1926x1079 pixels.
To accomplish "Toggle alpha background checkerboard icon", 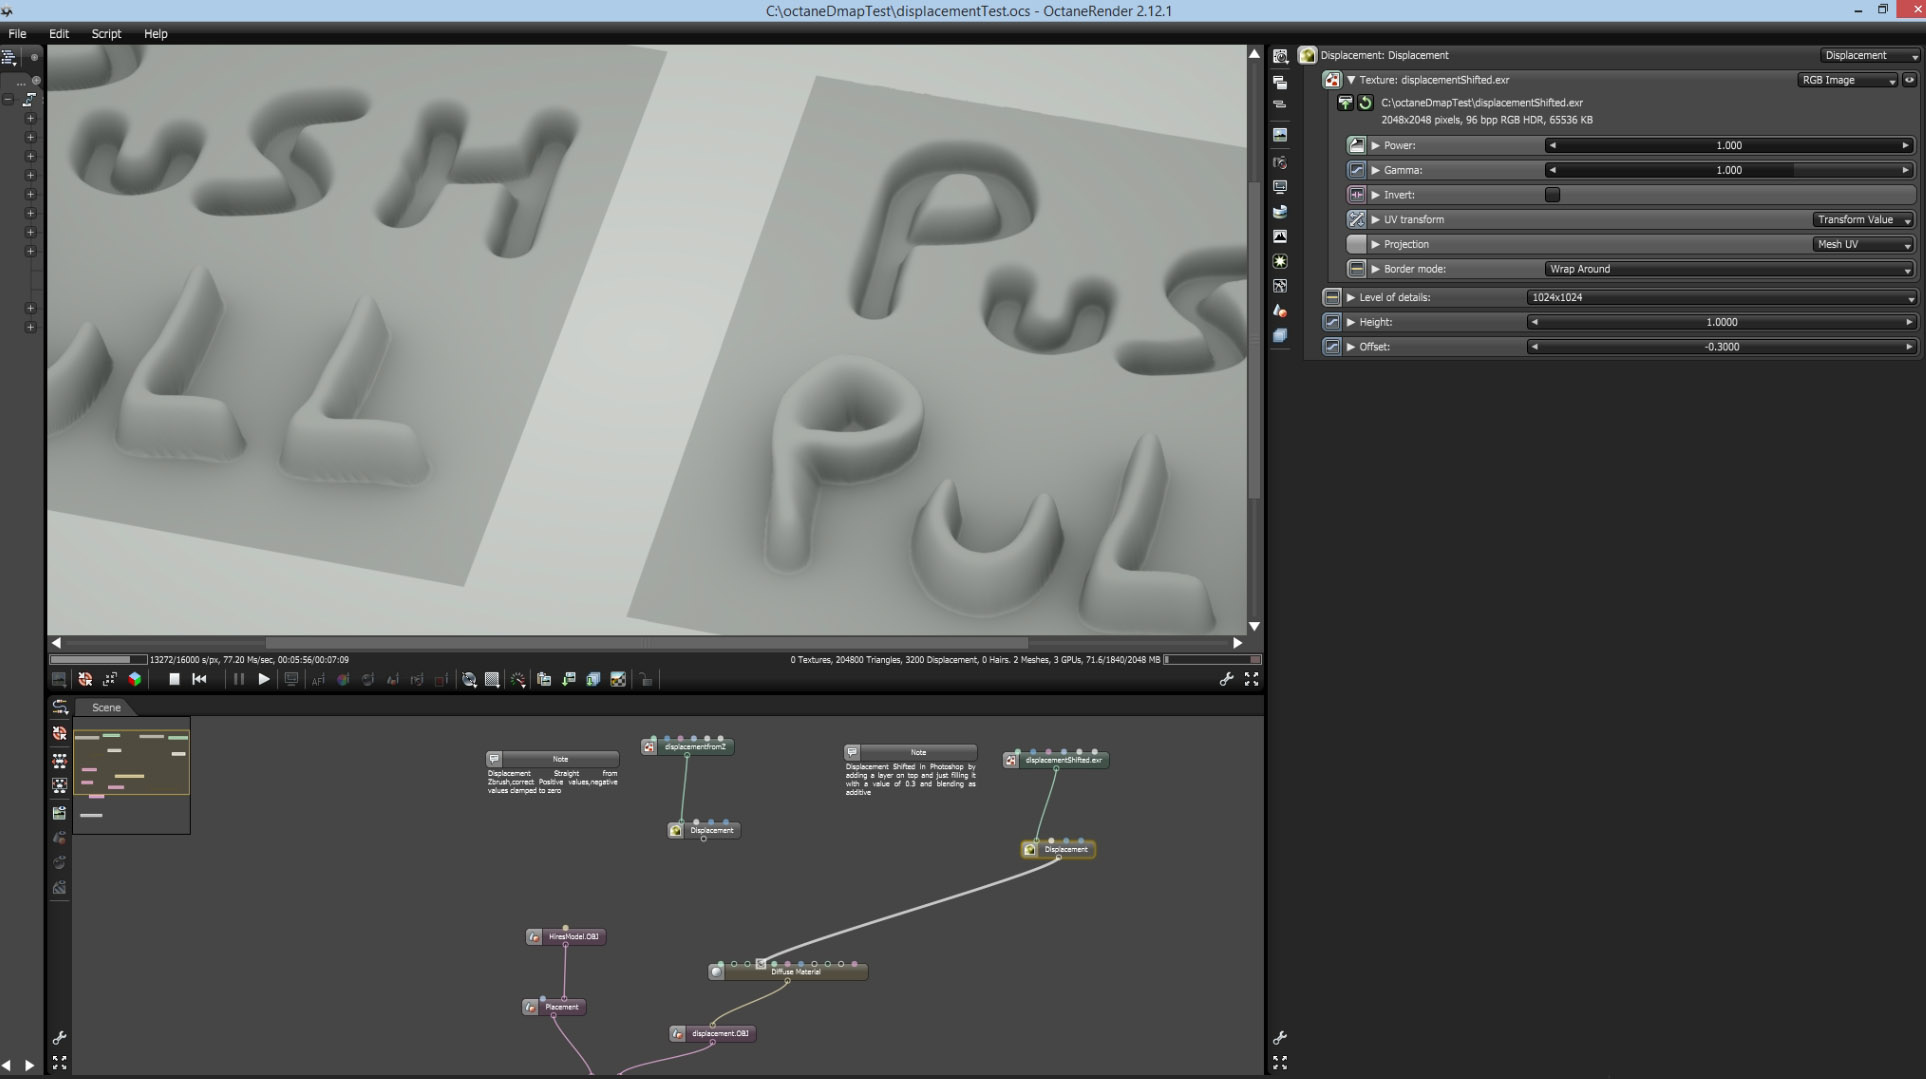I will [x=618, y=679].
